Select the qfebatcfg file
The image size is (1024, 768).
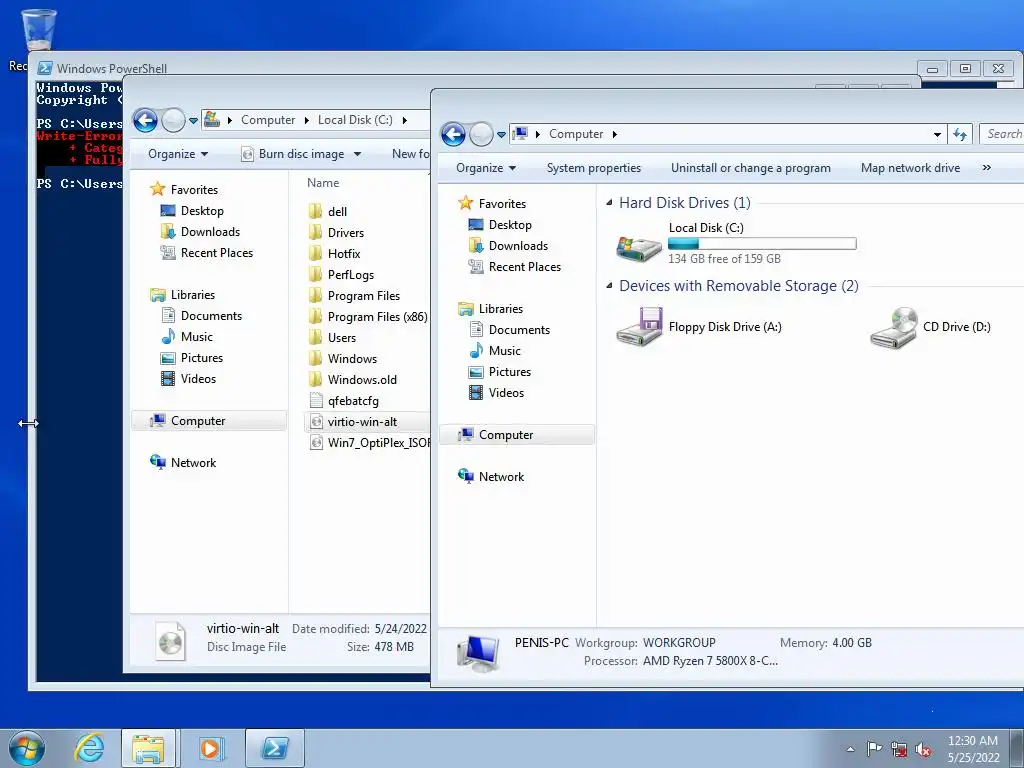[353, 401]
